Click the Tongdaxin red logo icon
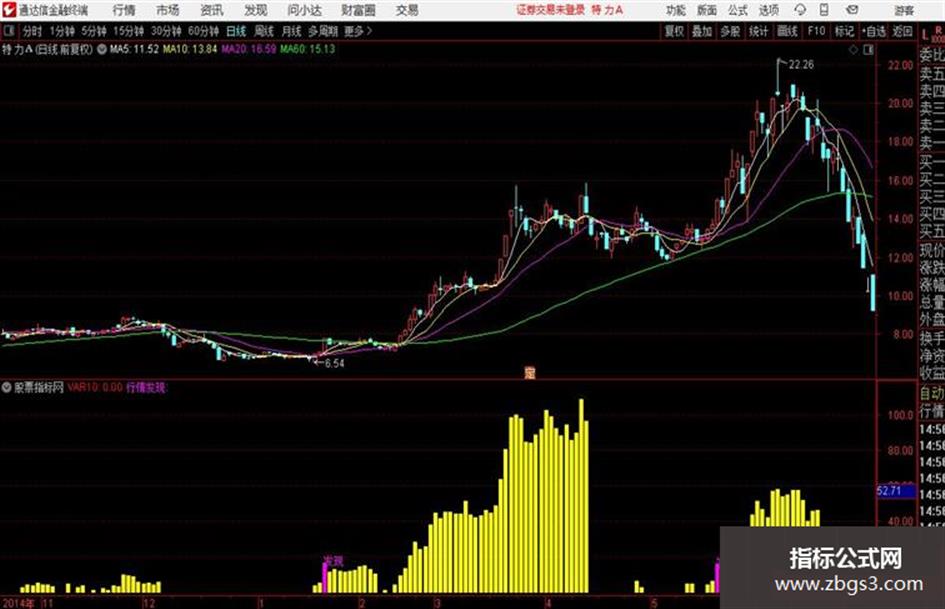This screenshot has width=945, height=609. click(x=8, y=10)
